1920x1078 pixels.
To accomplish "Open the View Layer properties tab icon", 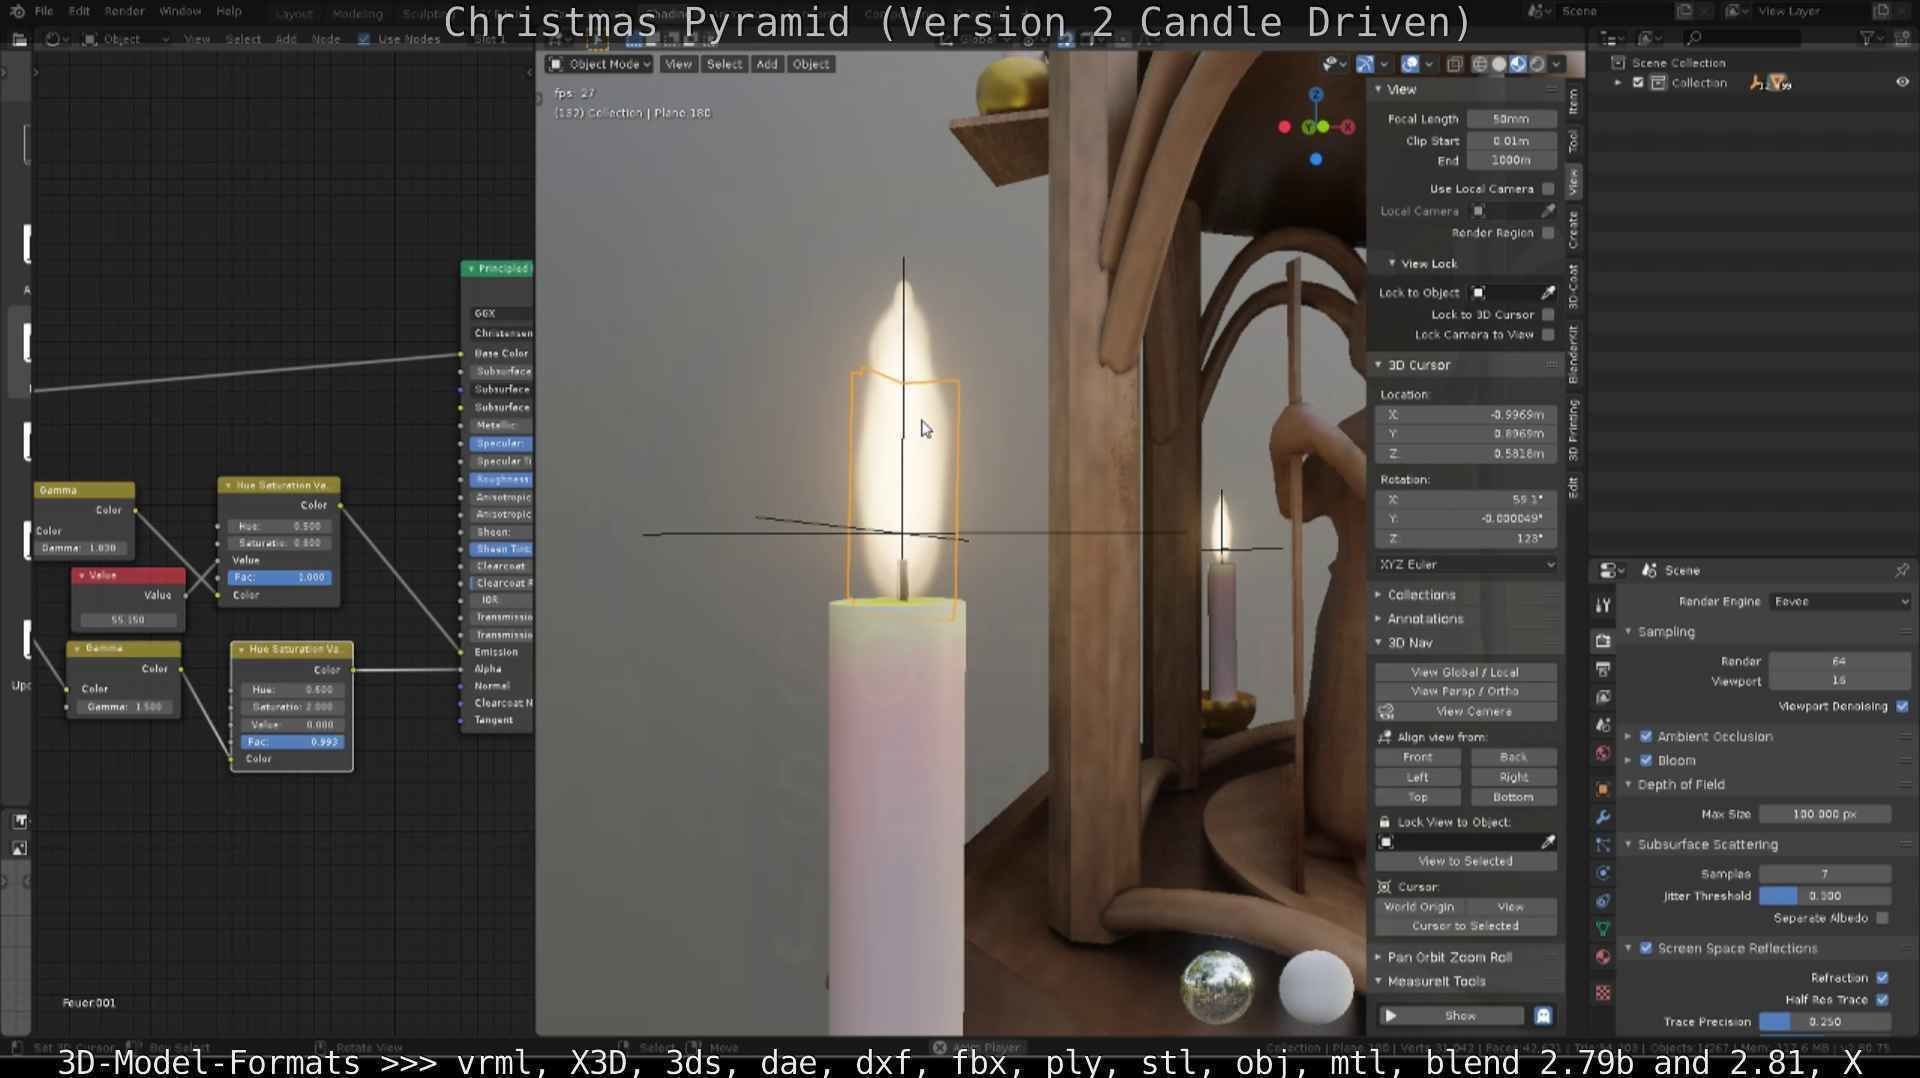I will (1603, 697).
